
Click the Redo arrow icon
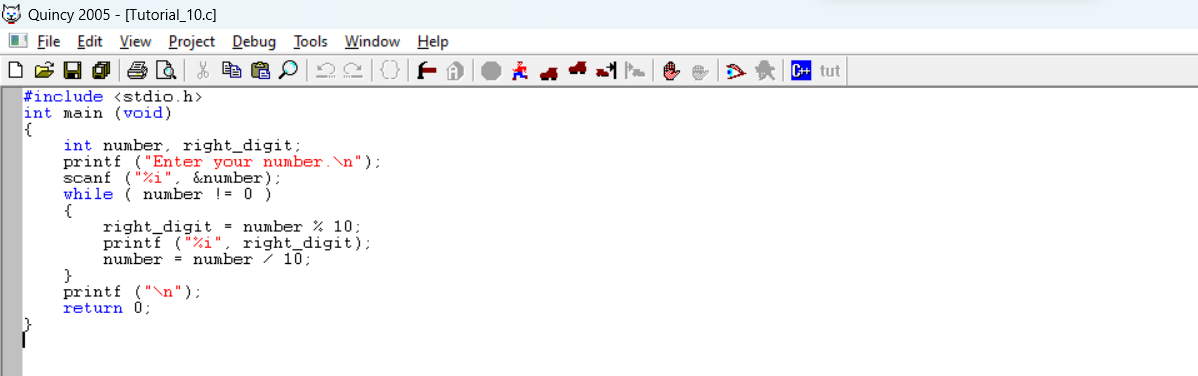click(353, 71)
